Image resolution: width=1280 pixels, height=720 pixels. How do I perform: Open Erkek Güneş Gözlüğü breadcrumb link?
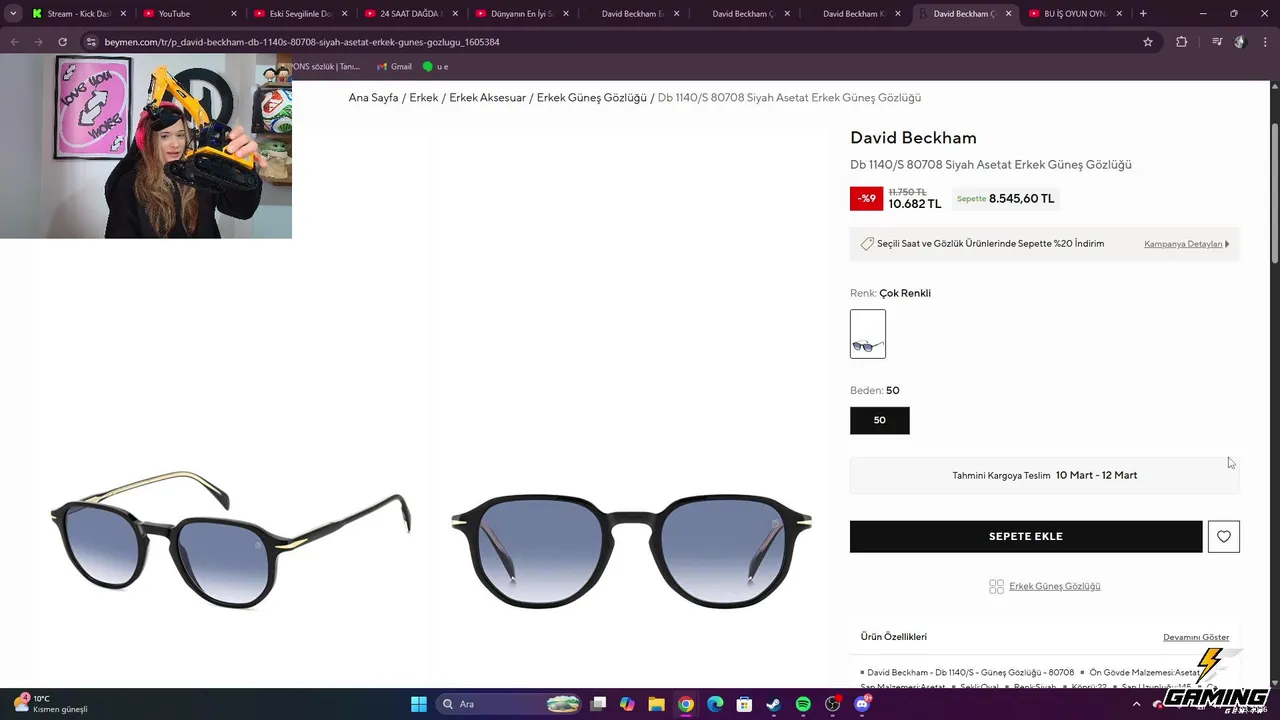[592, 98]
